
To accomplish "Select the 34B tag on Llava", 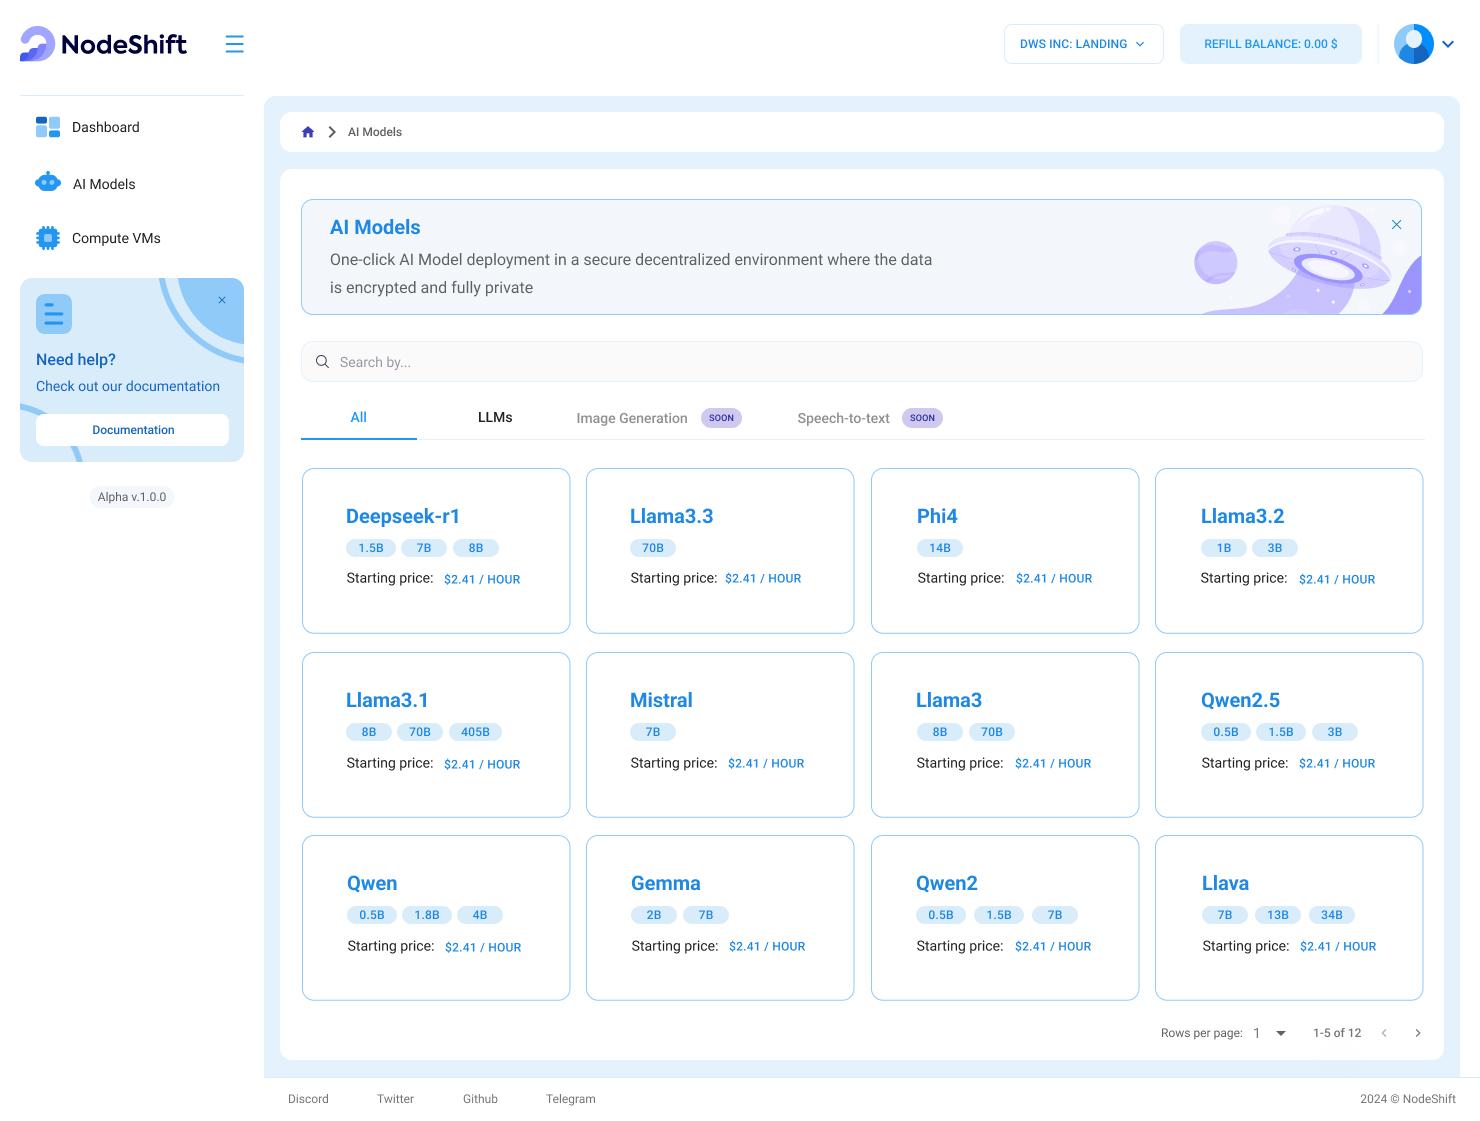I will pyautogui.click(x=1332, y=915).
